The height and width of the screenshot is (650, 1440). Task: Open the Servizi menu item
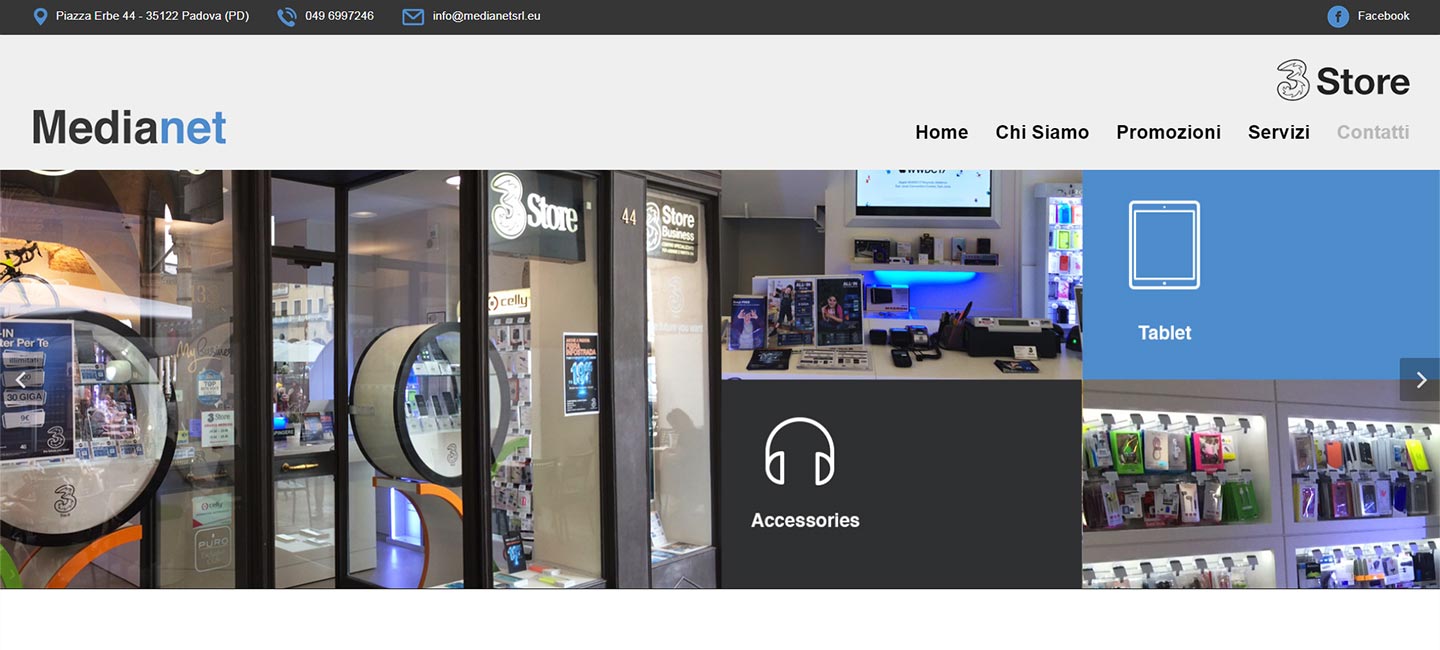click(1278, 132)
